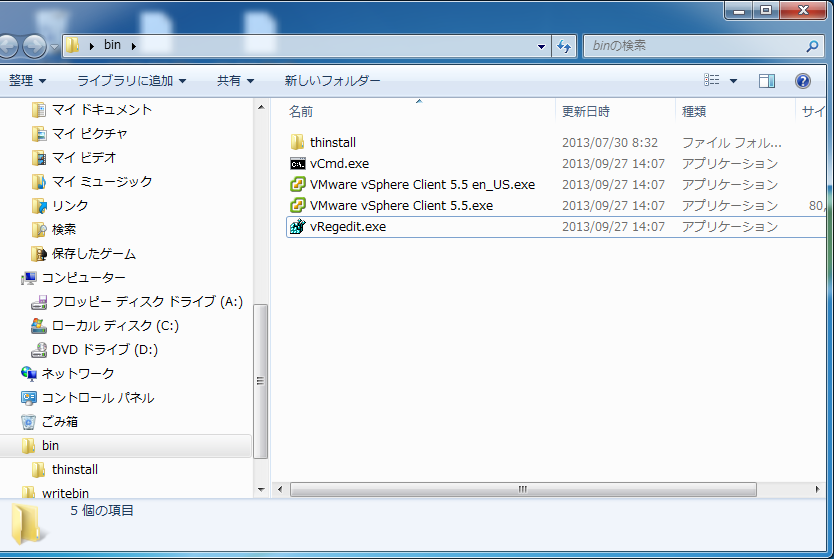Click the refresh button beside address bar
This screenshot has width=834, height=559.
pos(564,46)
